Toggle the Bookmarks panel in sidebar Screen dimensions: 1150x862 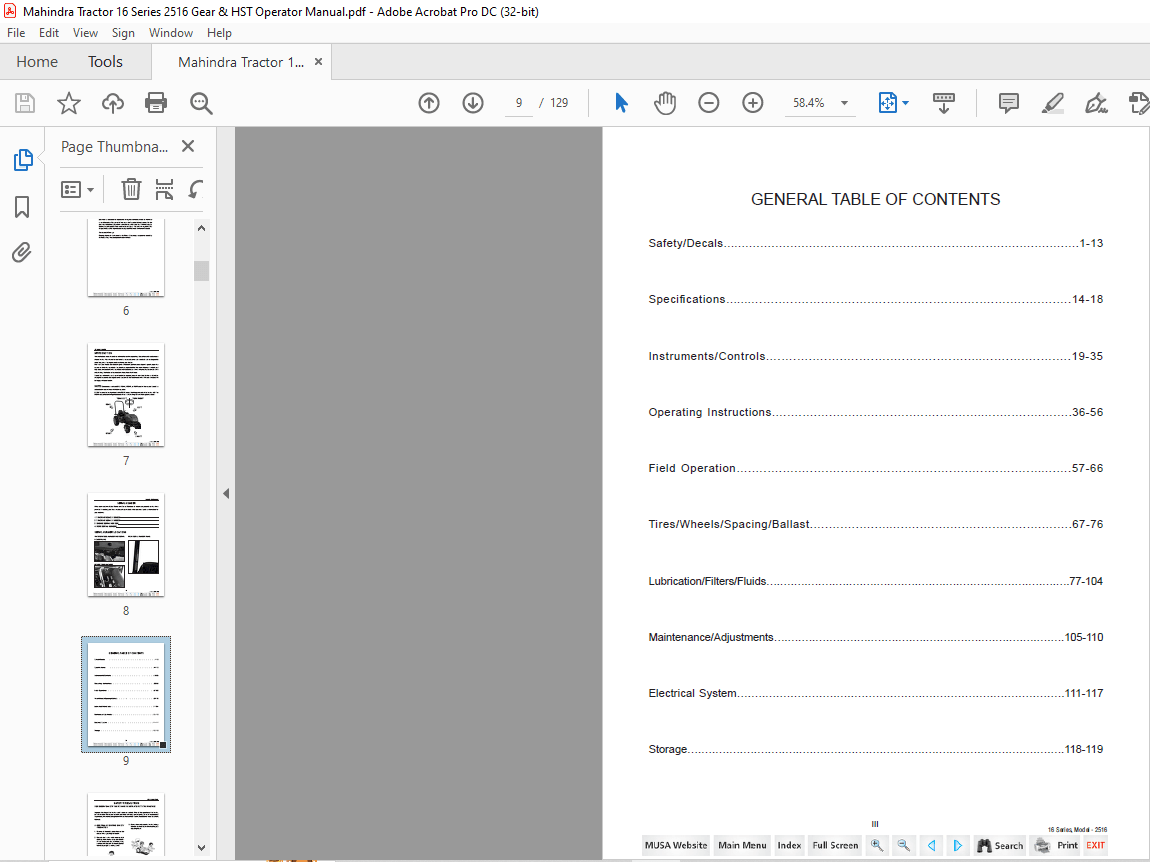click(x=22, y=207)
